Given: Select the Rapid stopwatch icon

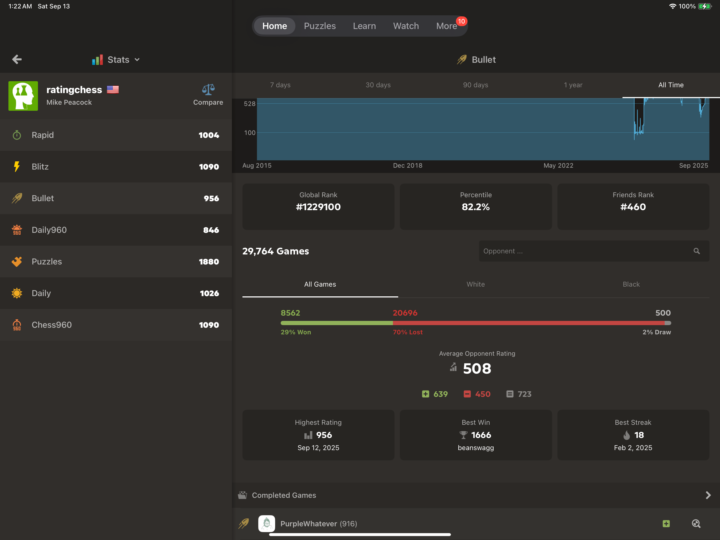Looking at the screenshot, I should 17,135.
